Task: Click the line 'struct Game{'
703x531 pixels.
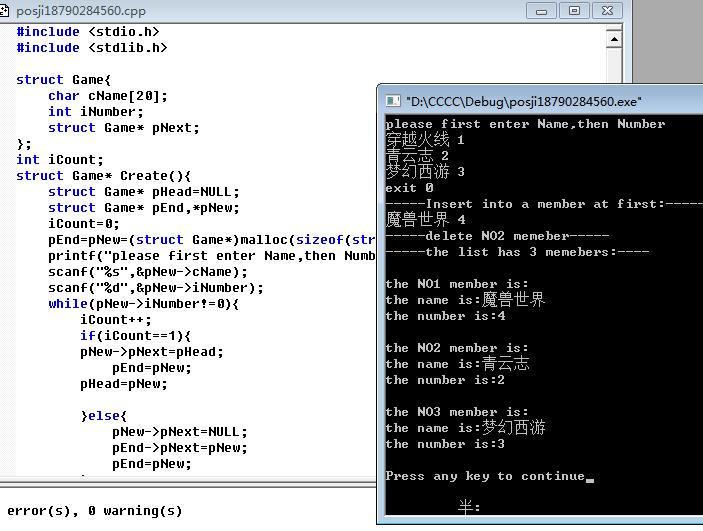Action: click(64, 80)
